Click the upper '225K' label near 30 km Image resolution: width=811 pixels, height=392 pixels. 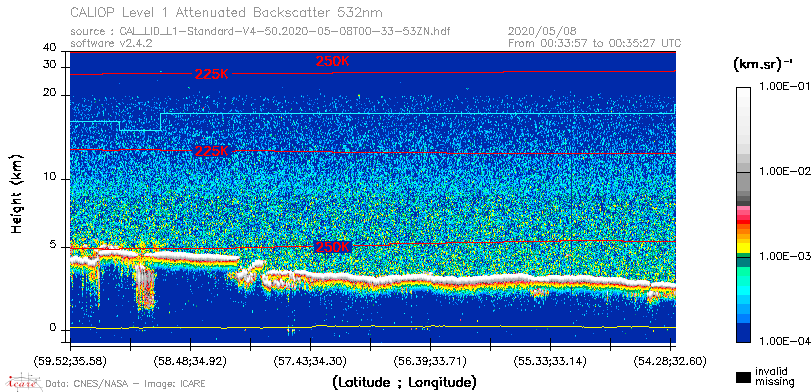[212, 74]
